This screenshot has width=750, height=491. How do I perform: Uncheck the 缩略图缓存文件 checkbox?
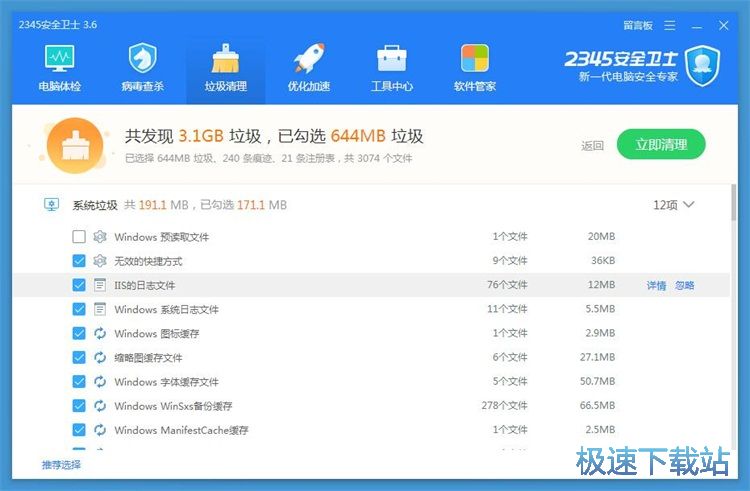(x=79, y=357)
